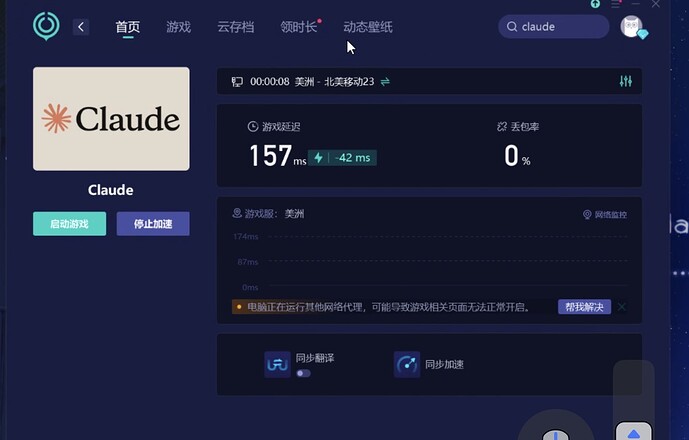
Task: Click the packet loss icon beside 丢包率
Action: click(502, 127)
